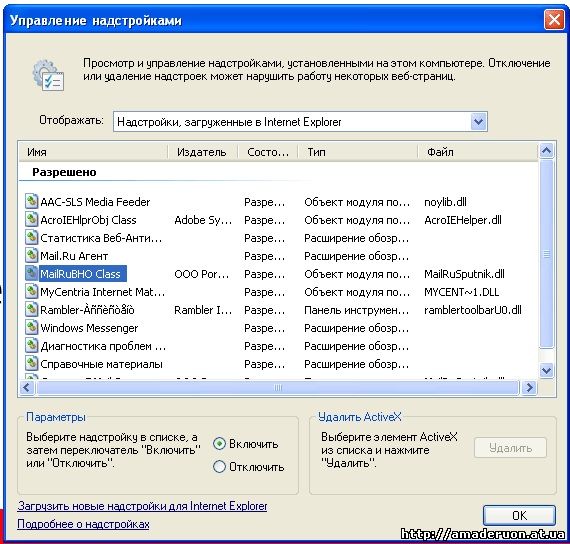The image size is (570, 544).
Task: Click the Разрешено group heading
Action: (x=64, y=172)
